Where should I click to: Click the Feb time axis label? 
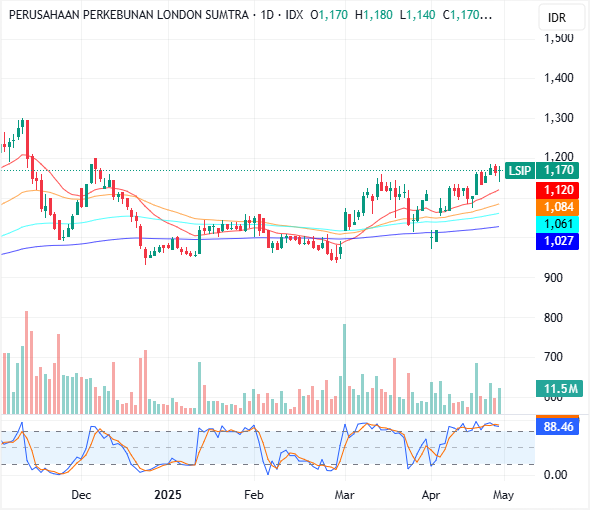click(x=254, y=495)
